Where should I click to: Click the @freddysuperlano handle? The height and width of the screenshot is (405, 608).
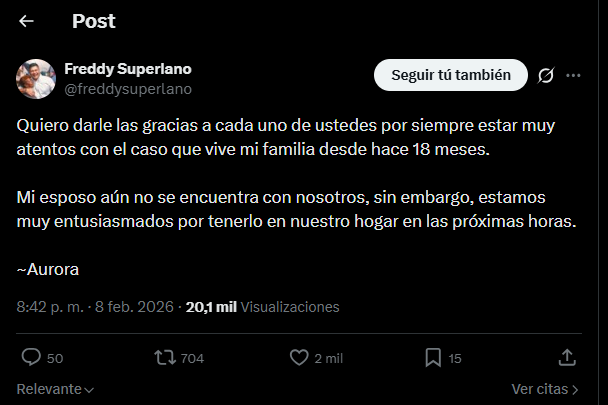(127, 88)
